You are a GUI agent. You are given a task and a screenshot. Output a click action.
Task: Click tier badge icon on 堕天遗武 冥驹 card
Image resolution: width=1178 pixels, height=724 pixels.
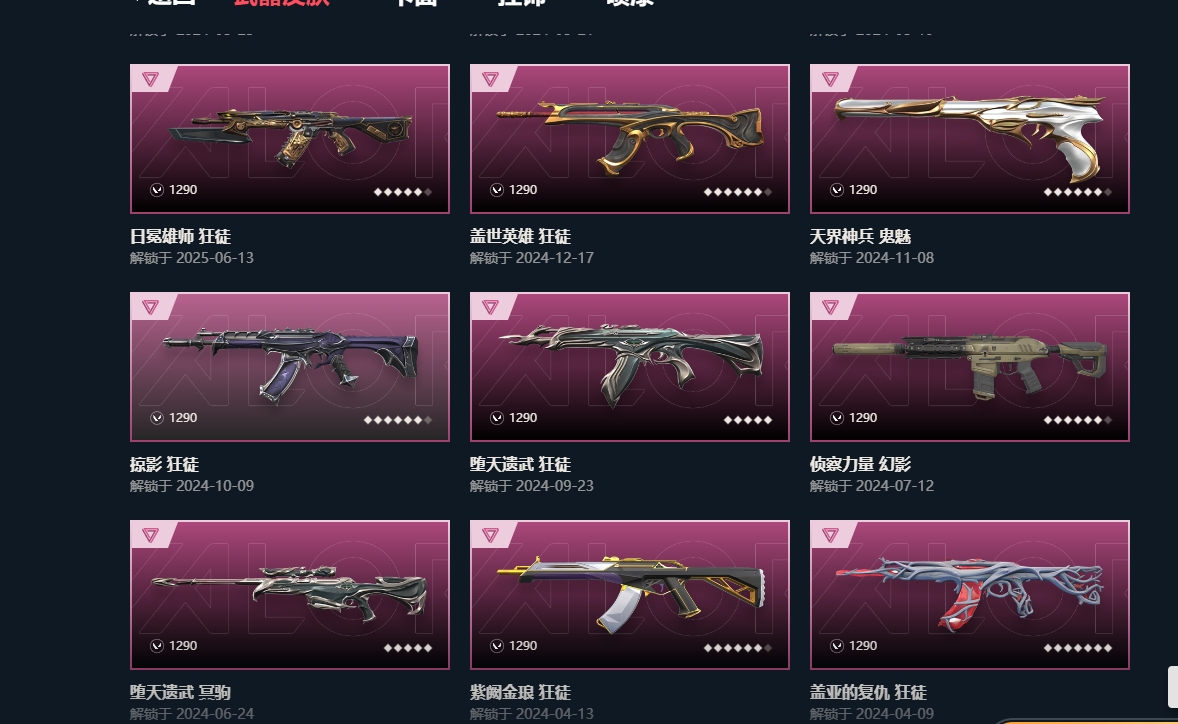(150, 535)
